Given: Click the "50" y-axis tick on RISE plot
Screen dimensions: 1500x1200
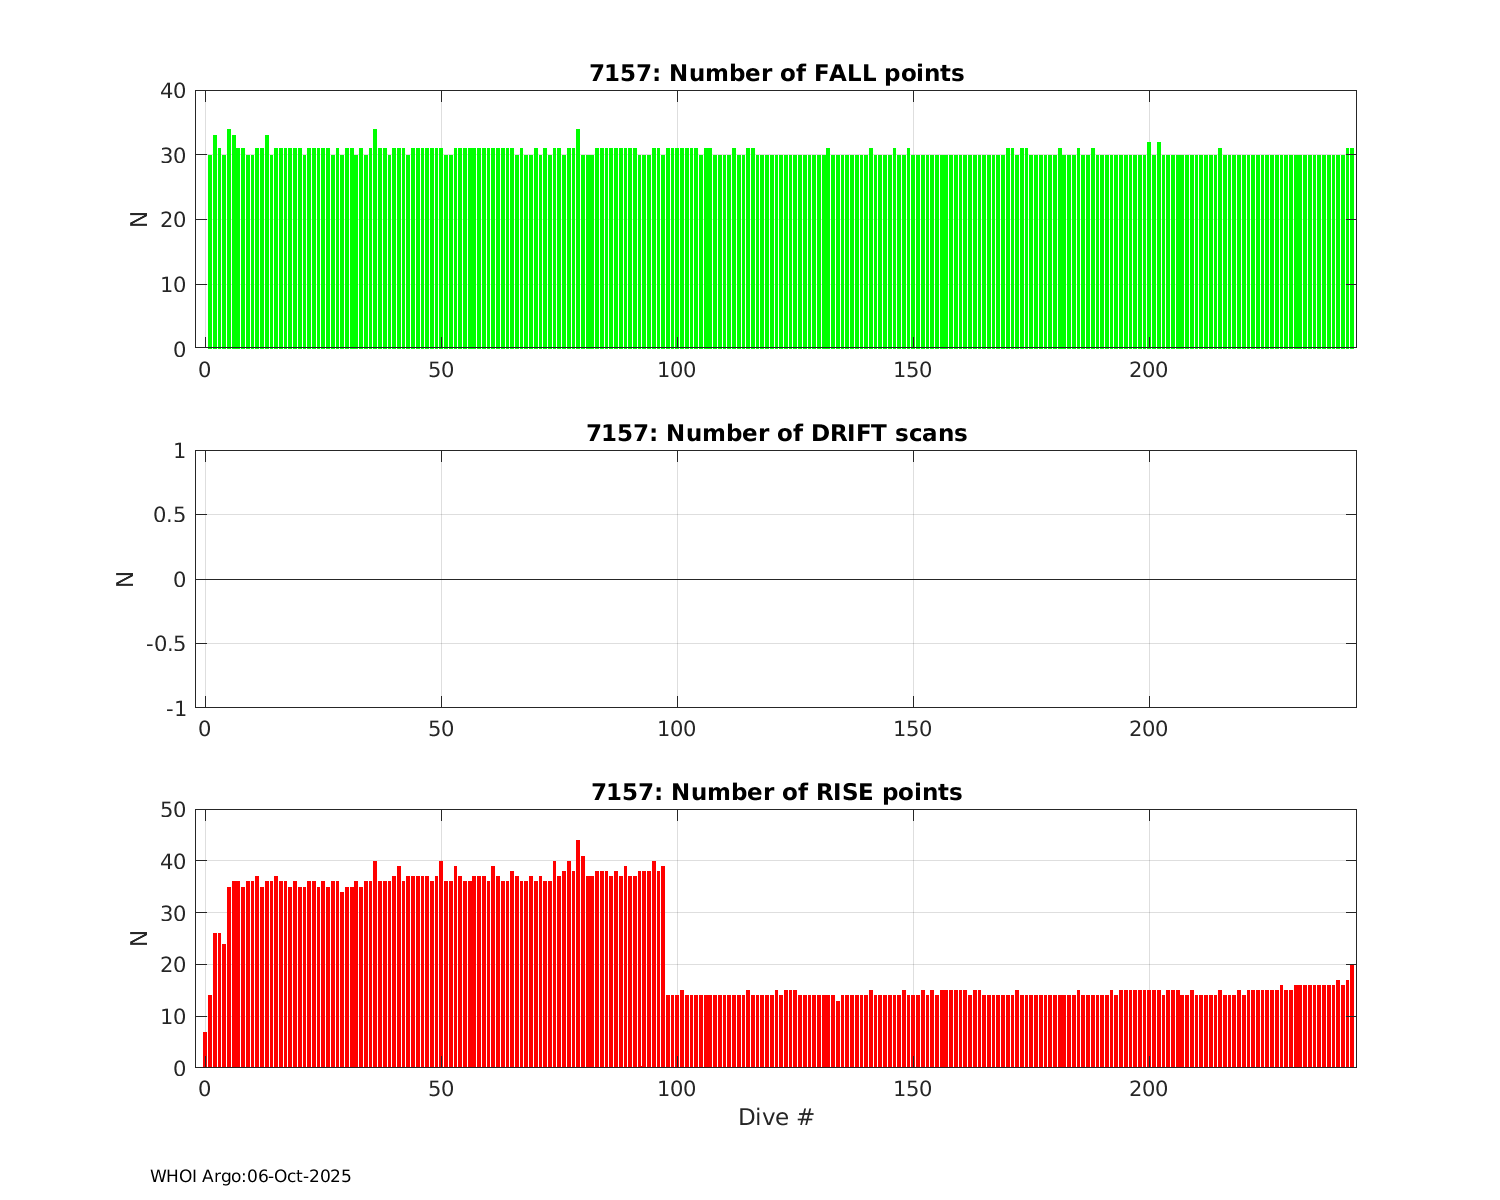Looking at the screenshot, I should pos(173,809).
